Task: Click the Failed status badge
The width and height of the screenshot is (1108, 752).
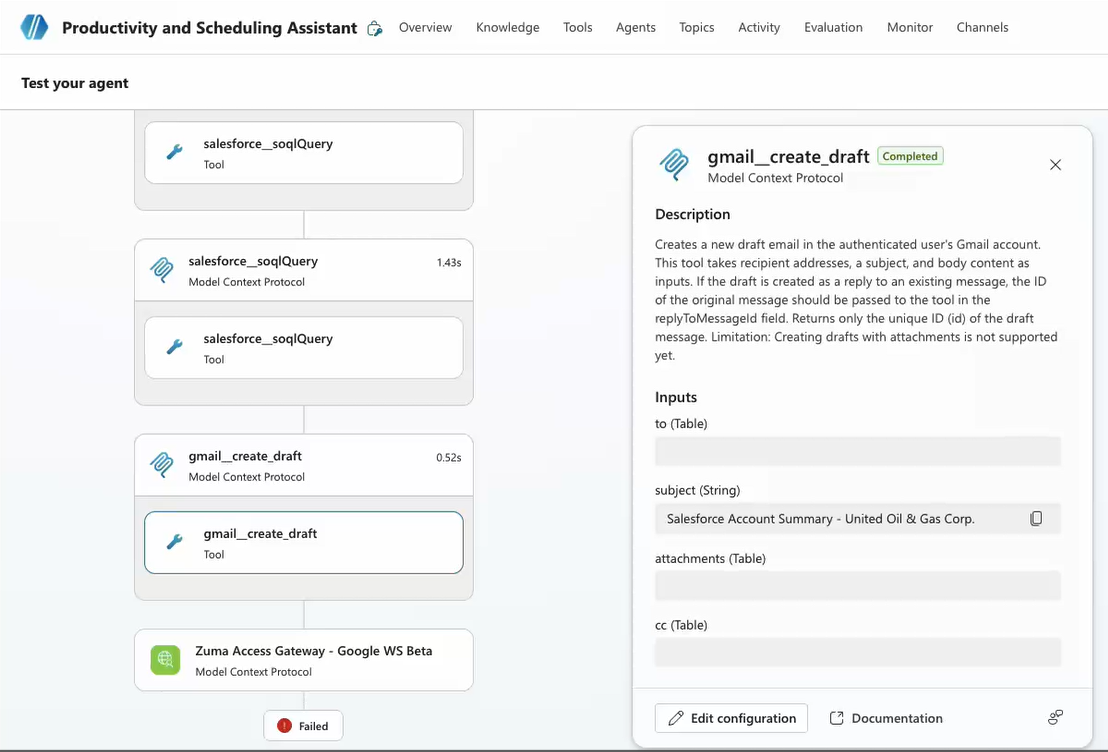Action: pos(303,726)
